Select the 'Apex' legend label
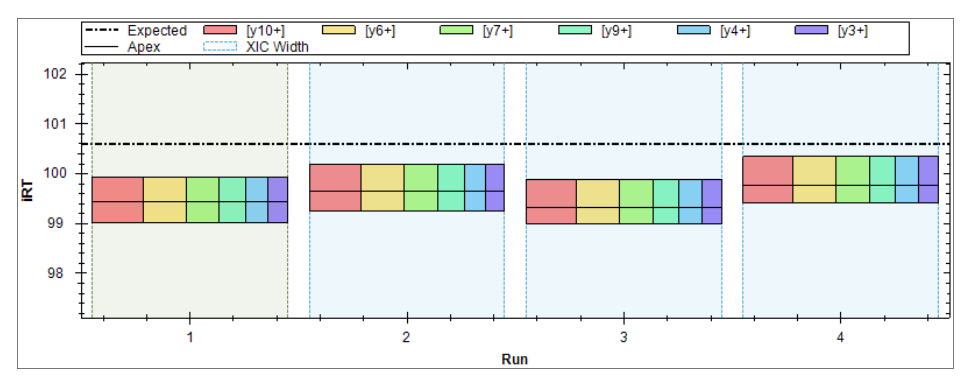Image resolution: width=971 pixels, height=386 pixels. click(144, 46)
